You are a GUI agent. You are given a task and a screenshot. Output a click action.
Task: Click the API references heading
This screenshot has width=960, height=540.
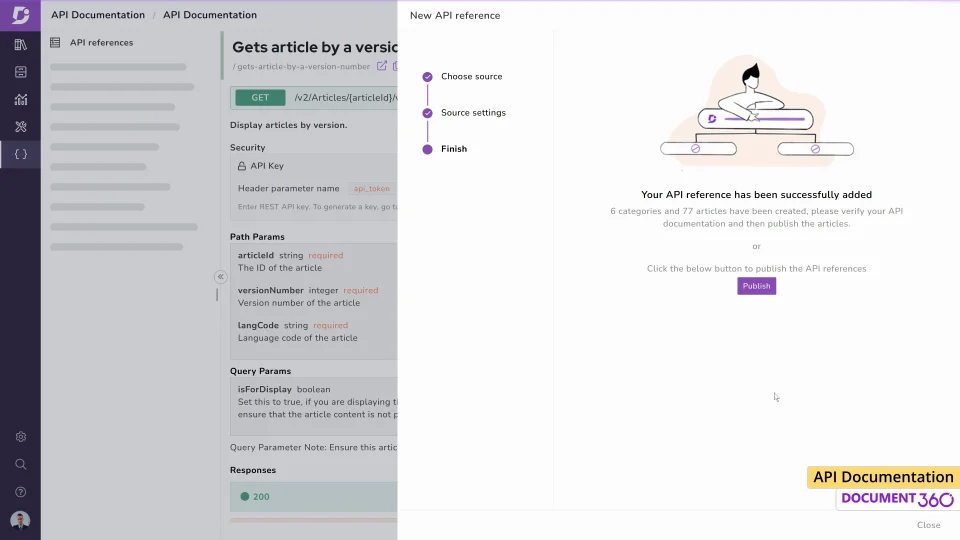pyautogui.click(x=101, y=43)
